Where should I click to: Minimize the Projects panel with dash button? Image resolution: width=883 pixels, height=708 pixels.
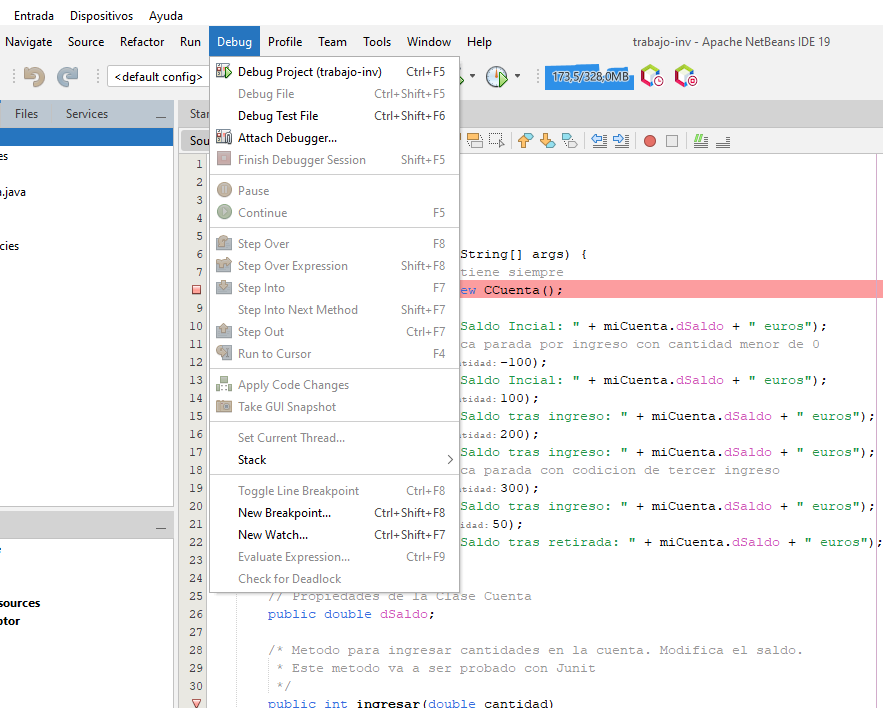(x=161, y=116)
